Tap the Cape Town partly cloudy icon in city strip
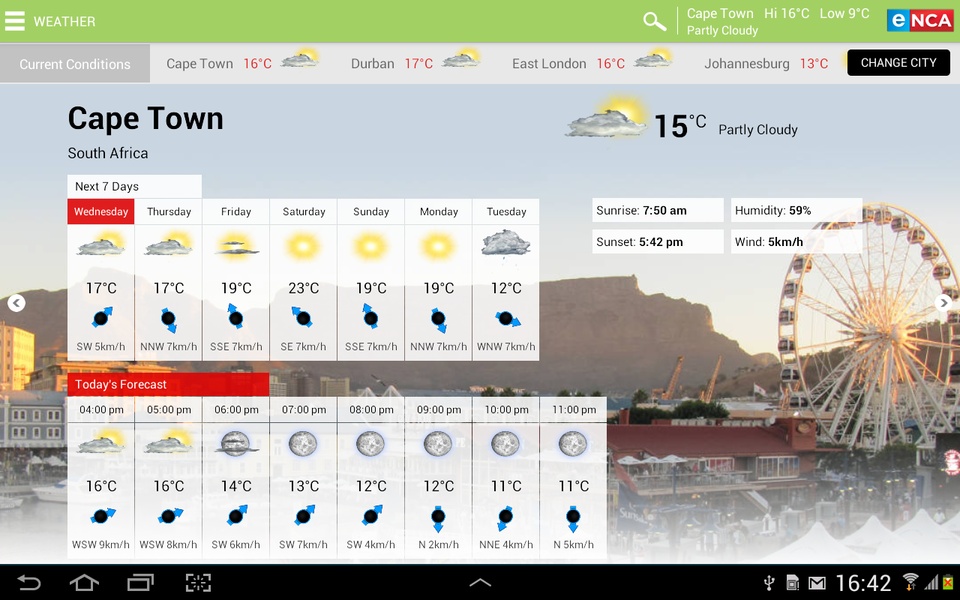This screenshot has width=960, height=600. tap(299, 59)
